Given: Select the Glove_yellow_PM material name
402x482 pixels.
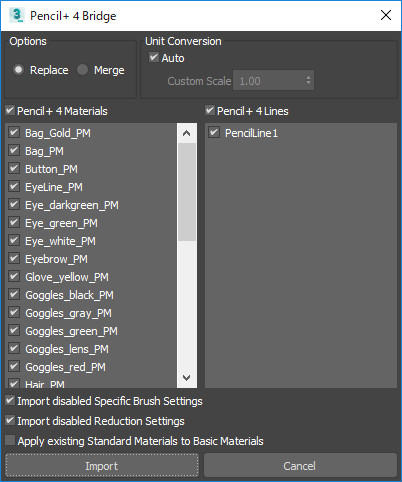Looking at the screenshot, I should (x=67, y=277).
